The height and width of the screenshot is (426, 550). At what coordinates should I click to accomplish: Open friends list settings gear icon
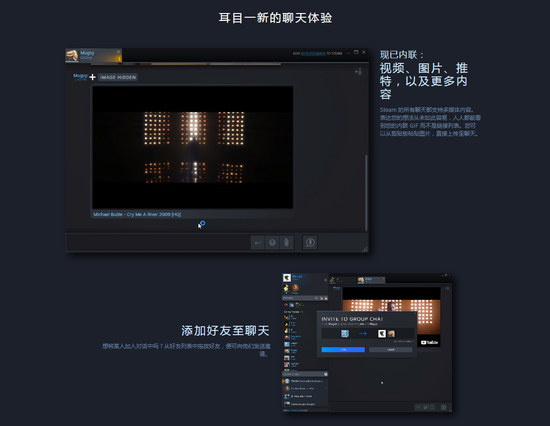pos(325,280)
